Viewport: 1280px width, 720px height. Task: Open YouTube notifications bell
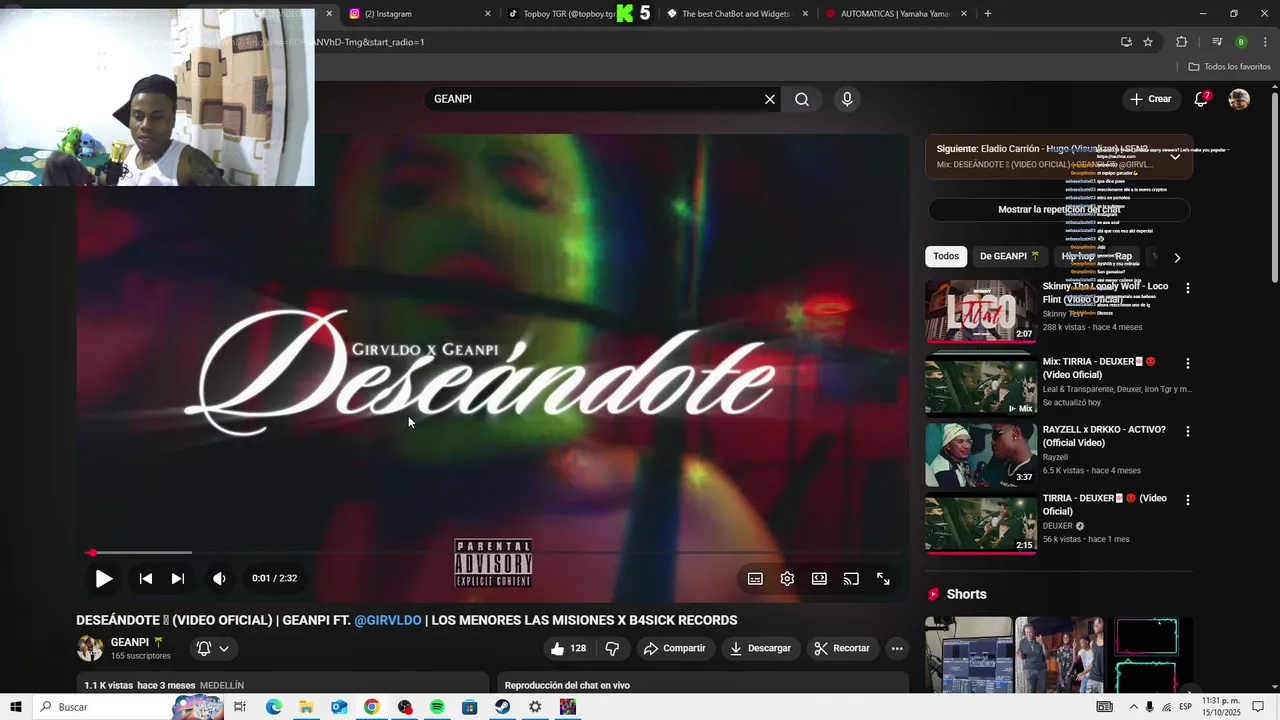pyautogui.click(x=1202, y=99)
